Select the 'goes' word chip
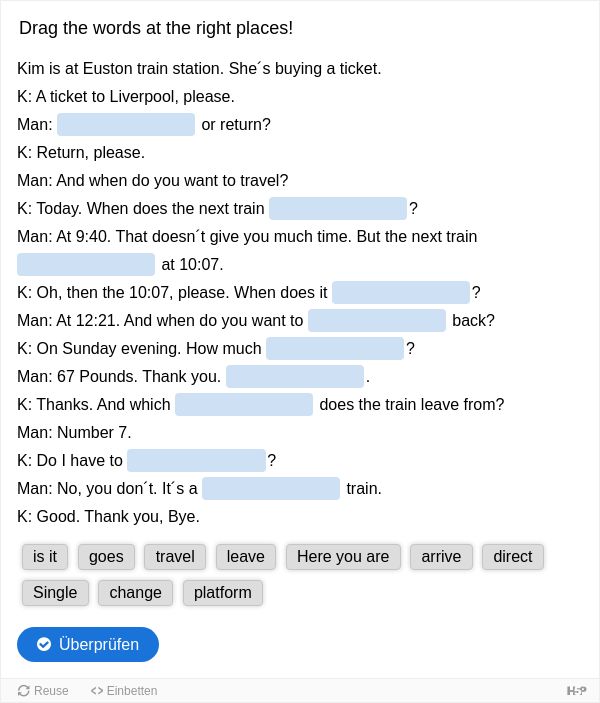600x703 pixels. (x=106, y=557)
